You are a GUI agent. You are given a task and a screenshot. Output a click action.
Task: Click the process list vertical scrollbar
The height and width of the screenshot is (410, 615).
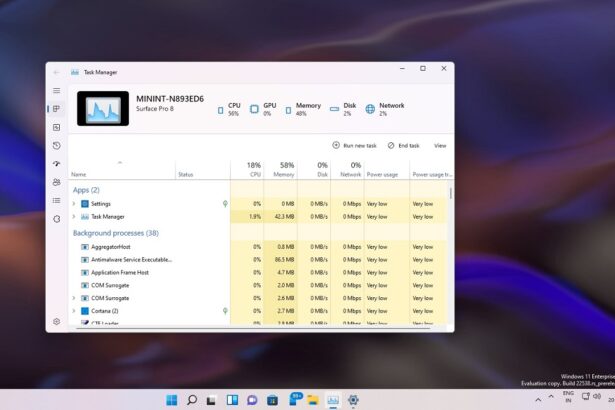pos(450,194)
